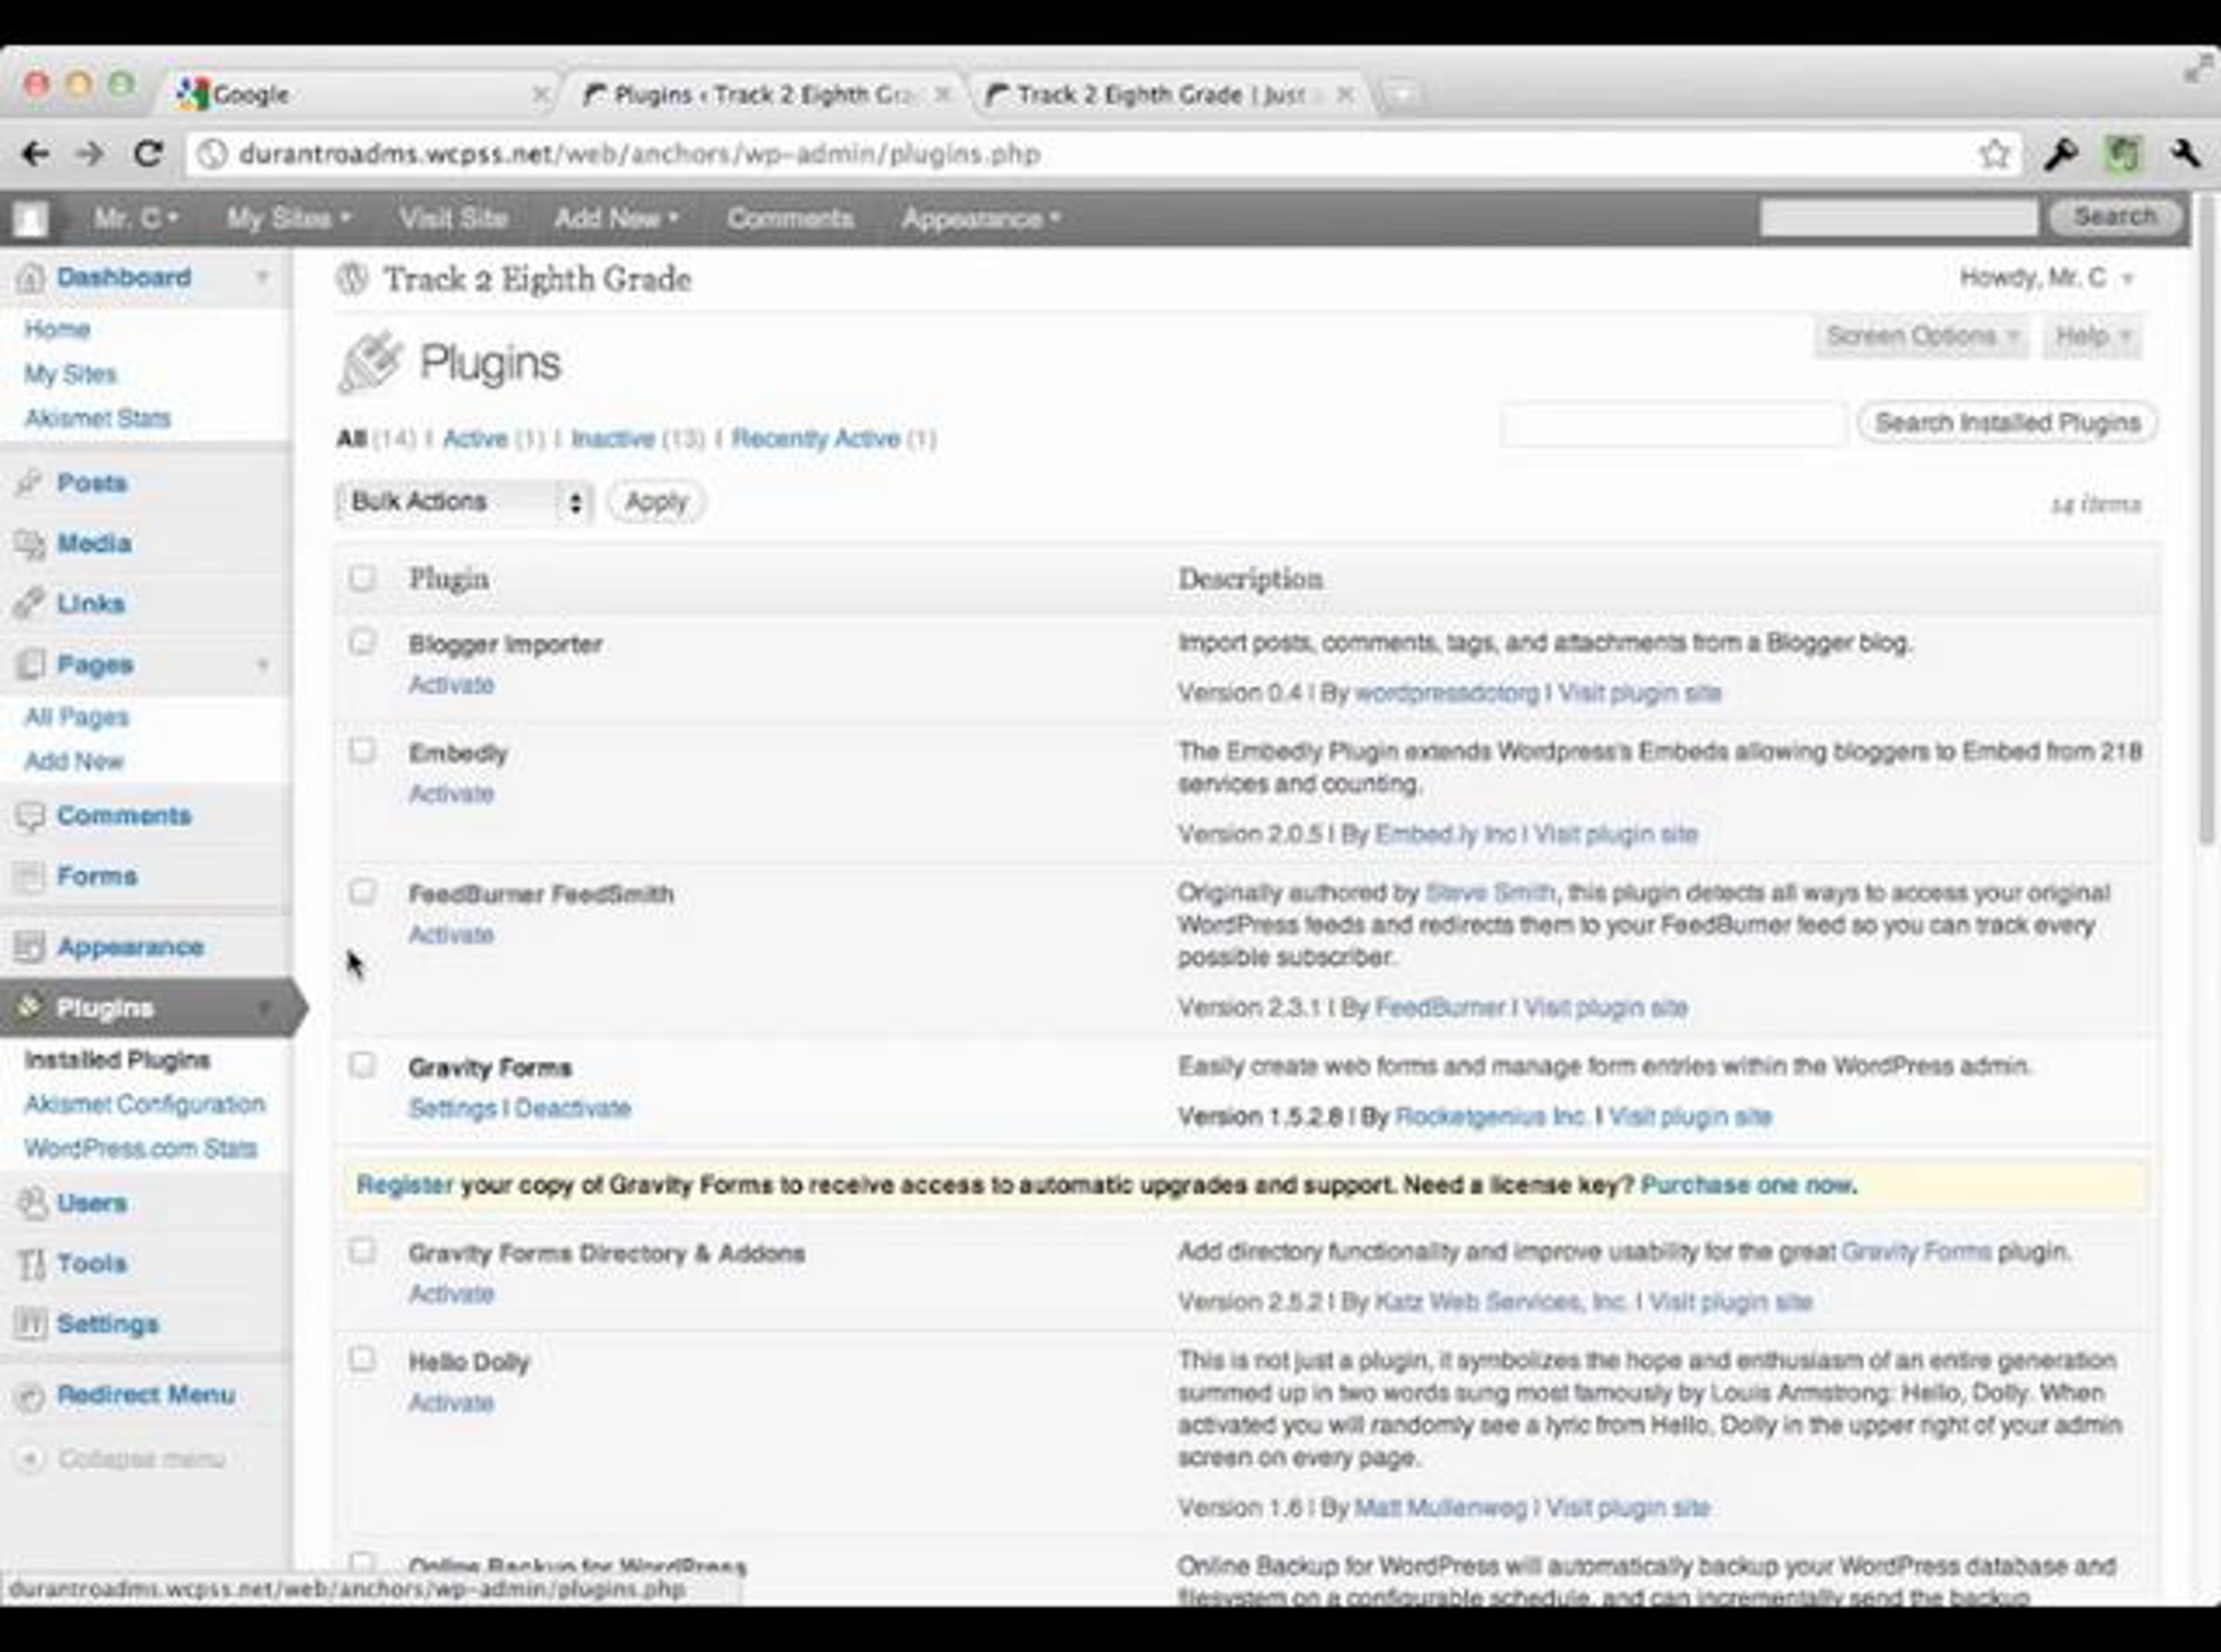
Task: Toggle the select-all checkbox in Plugin header
Action: 362,578
